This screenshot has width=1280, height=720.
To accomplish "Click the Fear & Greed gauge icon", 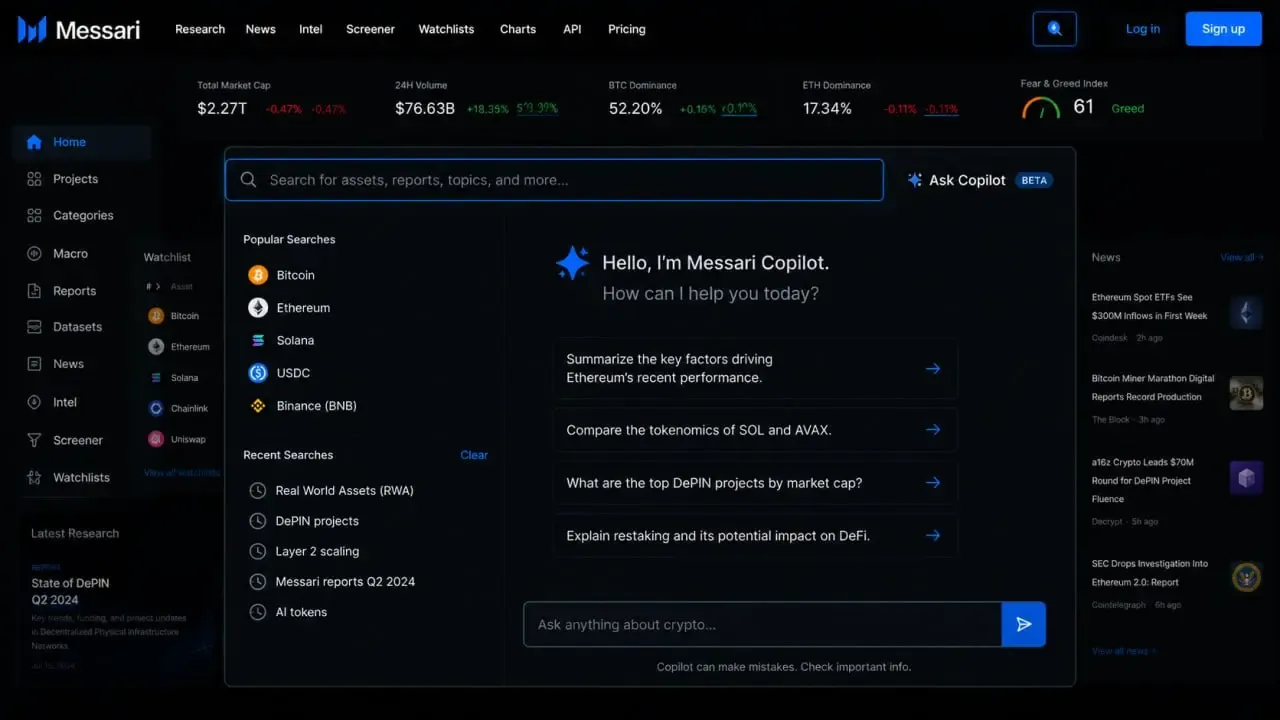I will tap(1041, 108).
